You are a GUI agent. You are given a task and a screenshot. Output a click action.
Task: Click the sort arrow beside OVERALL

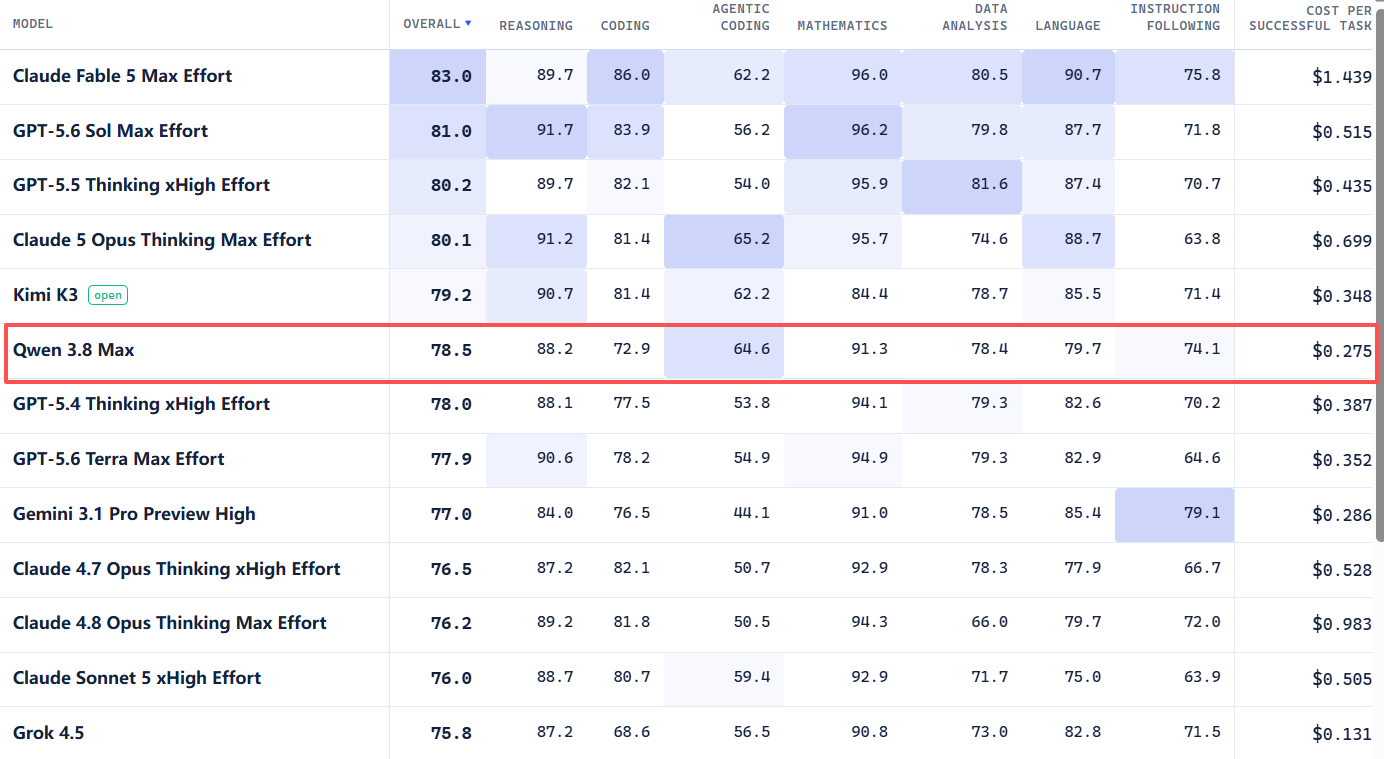pos(468,24)
